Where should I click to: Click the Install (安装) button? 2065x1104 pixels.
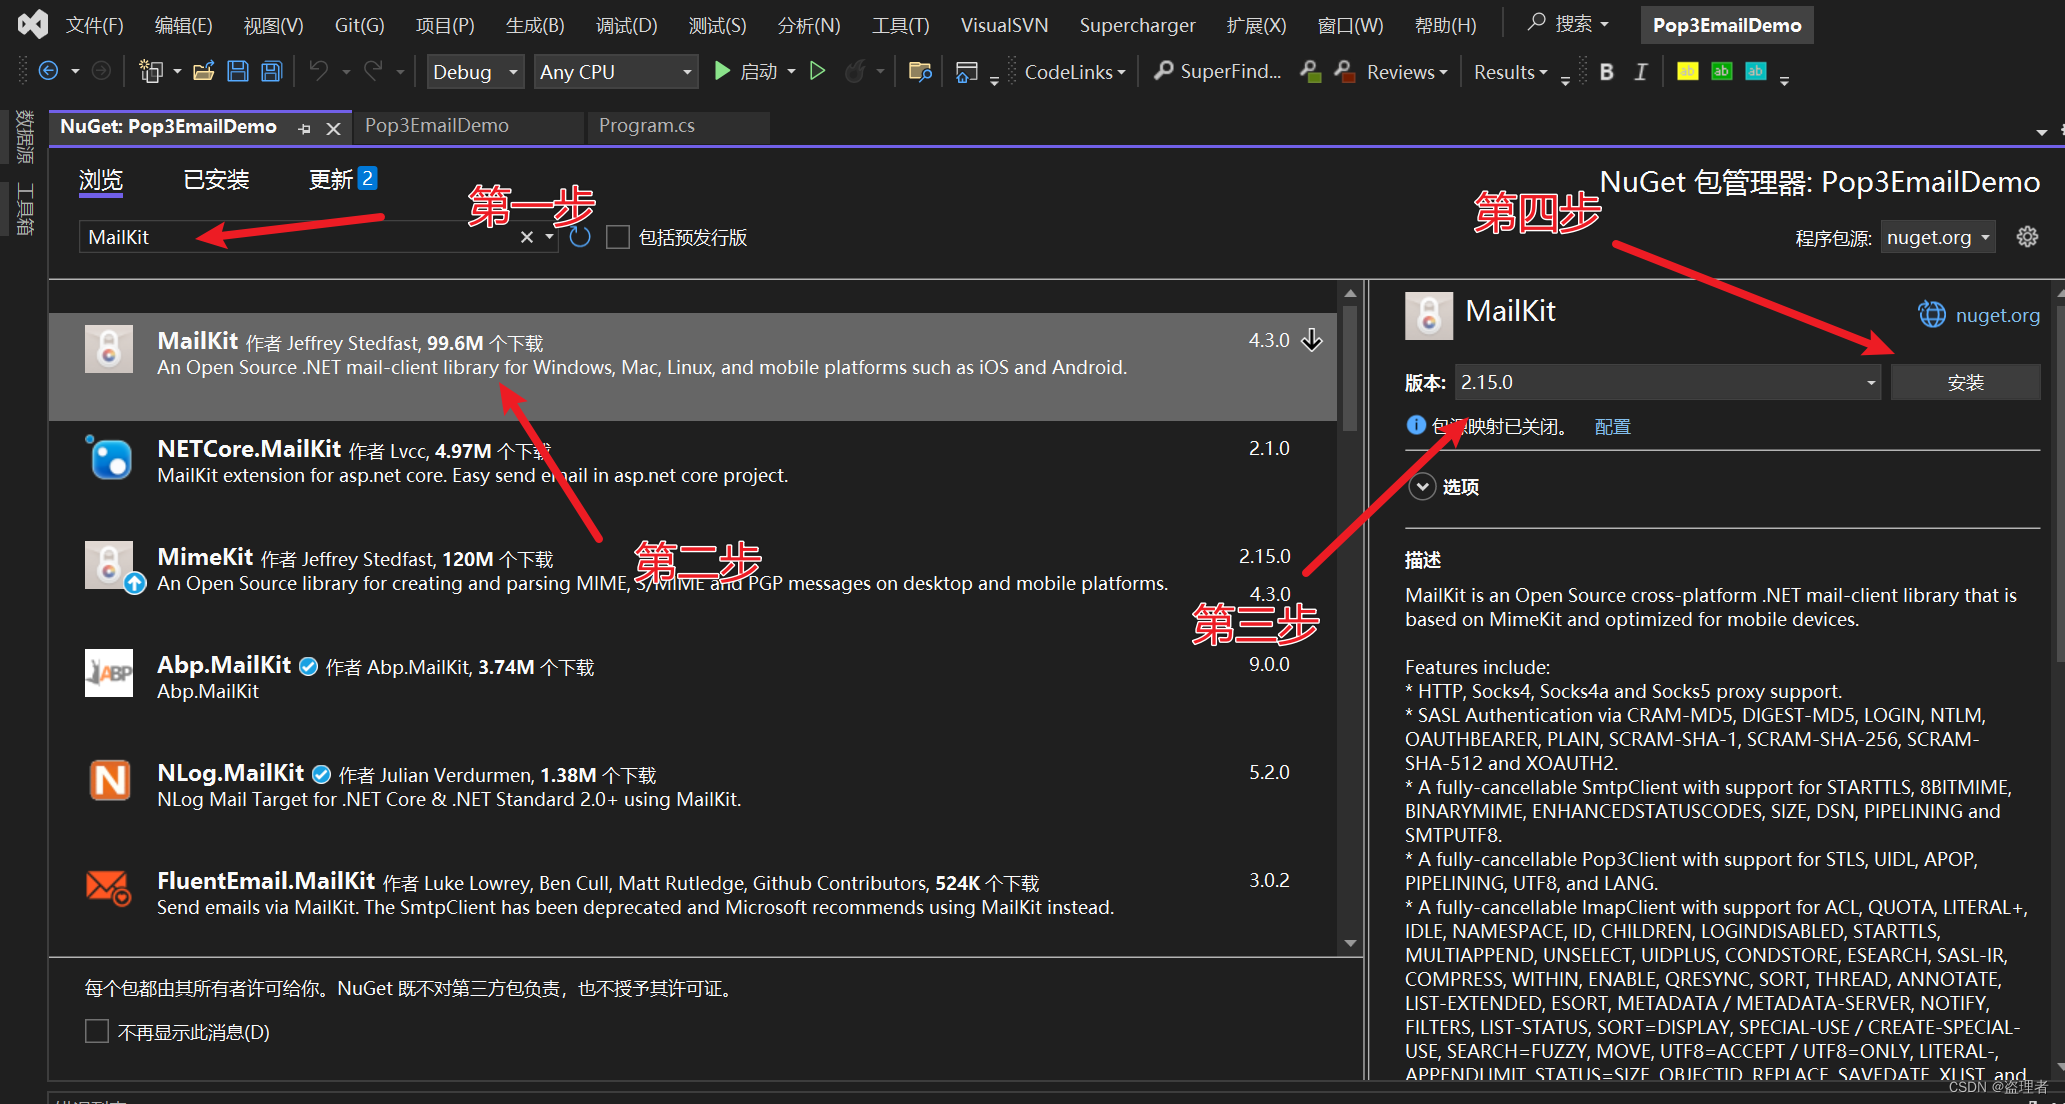click(x=1965, y=382)
